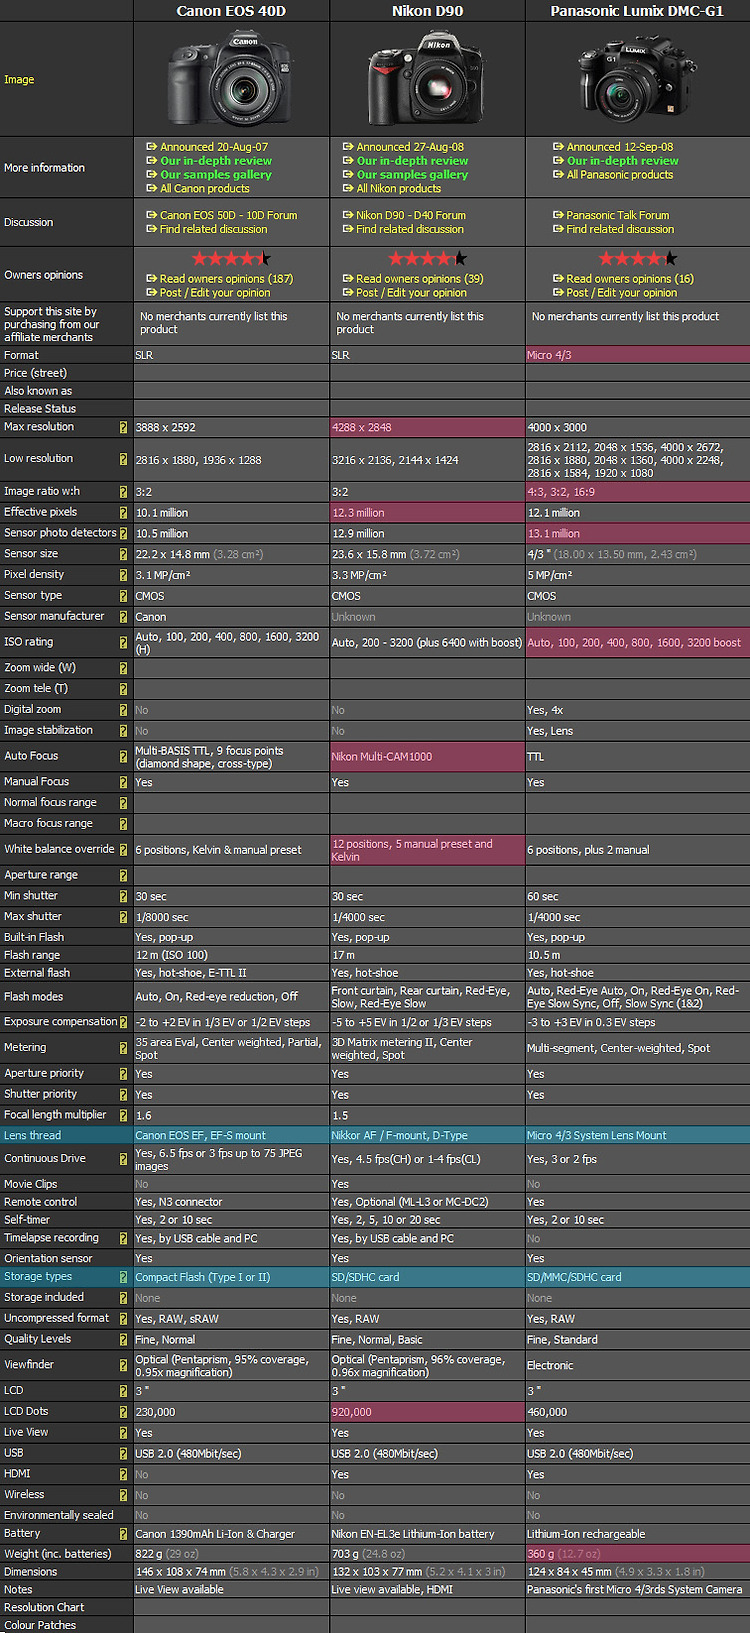Click the Sensor photo detectors help icon
This screenshot has width=750, height=1633.
click(124, 533)
